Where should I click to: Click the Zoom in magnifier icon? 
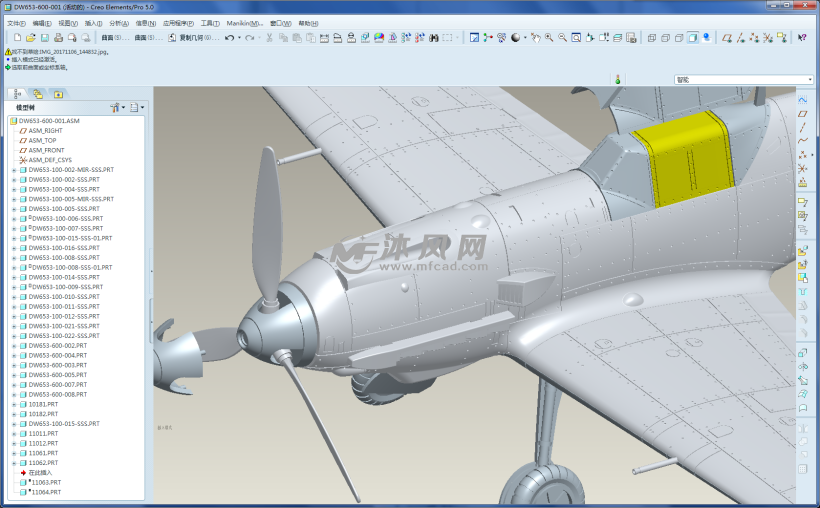[x=549, y=38]
